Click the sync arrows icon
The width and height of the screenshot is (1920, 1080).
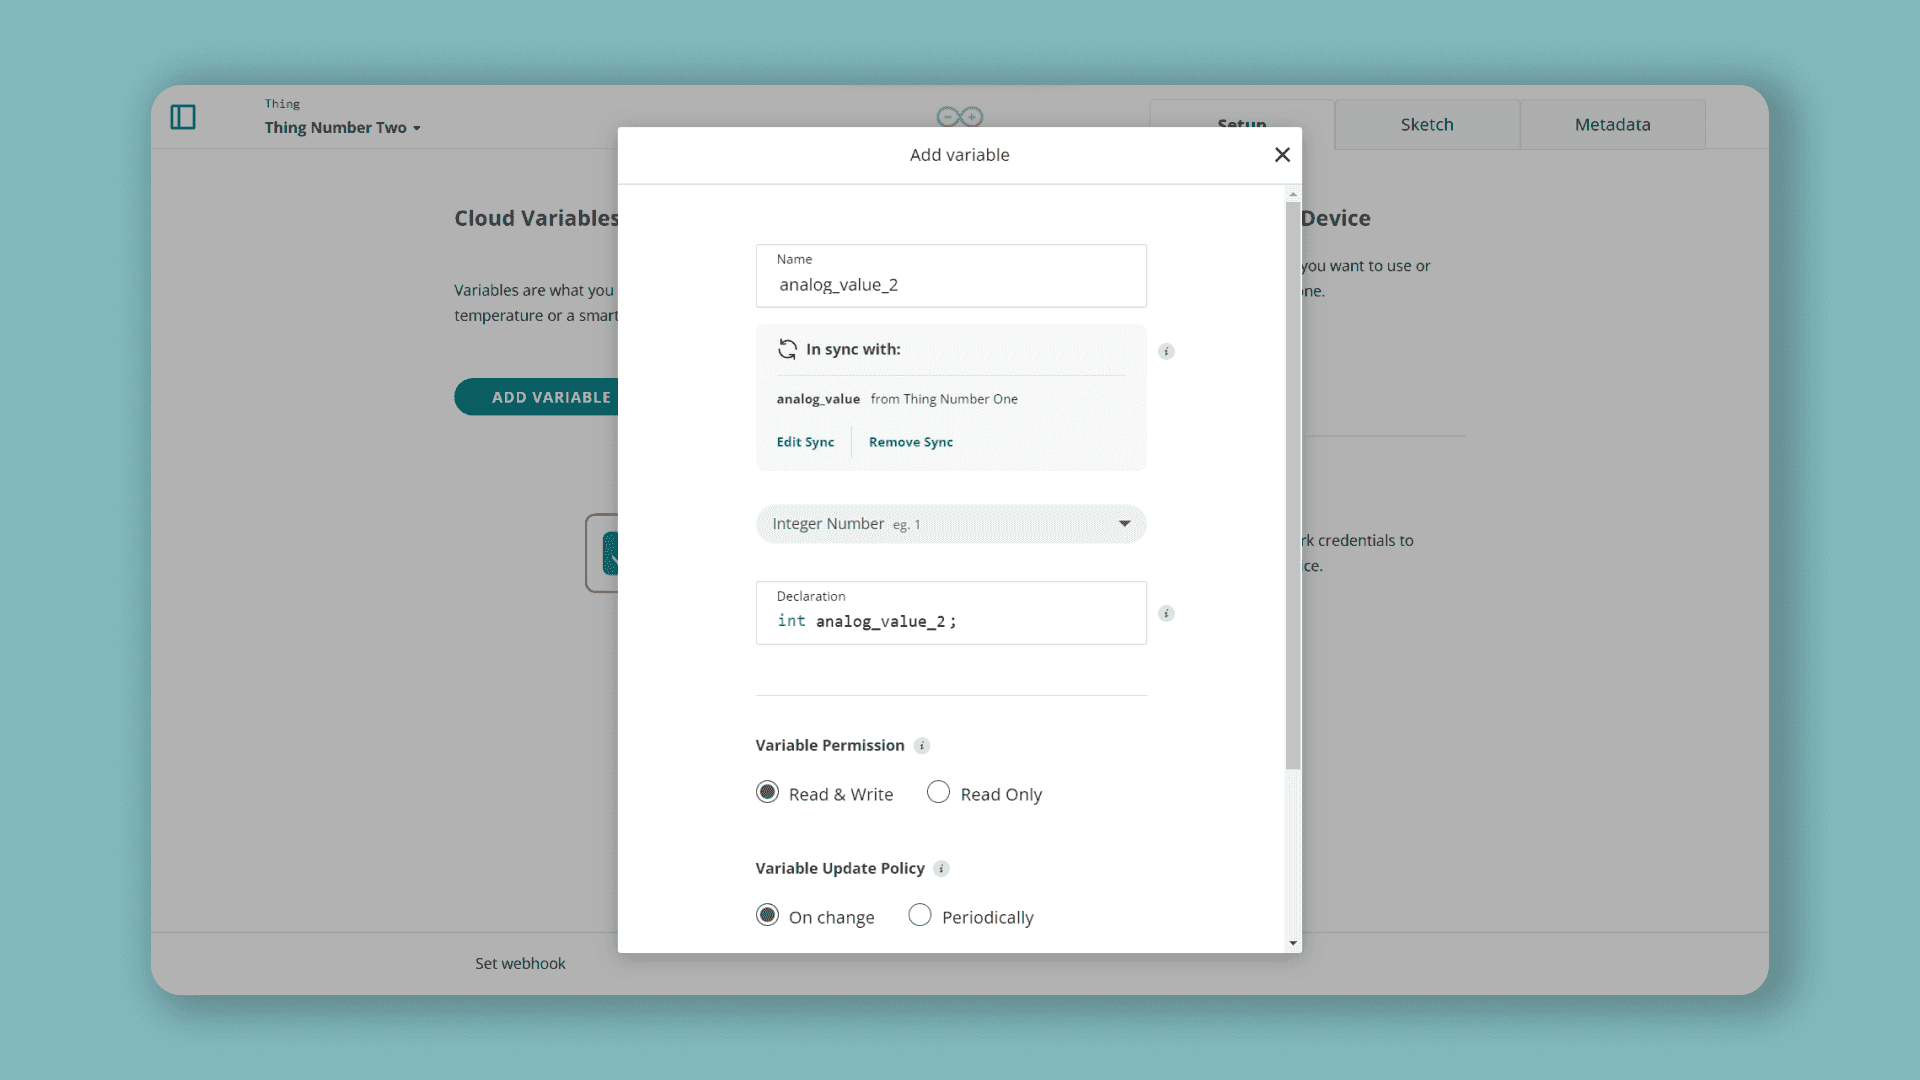[788, 349]
